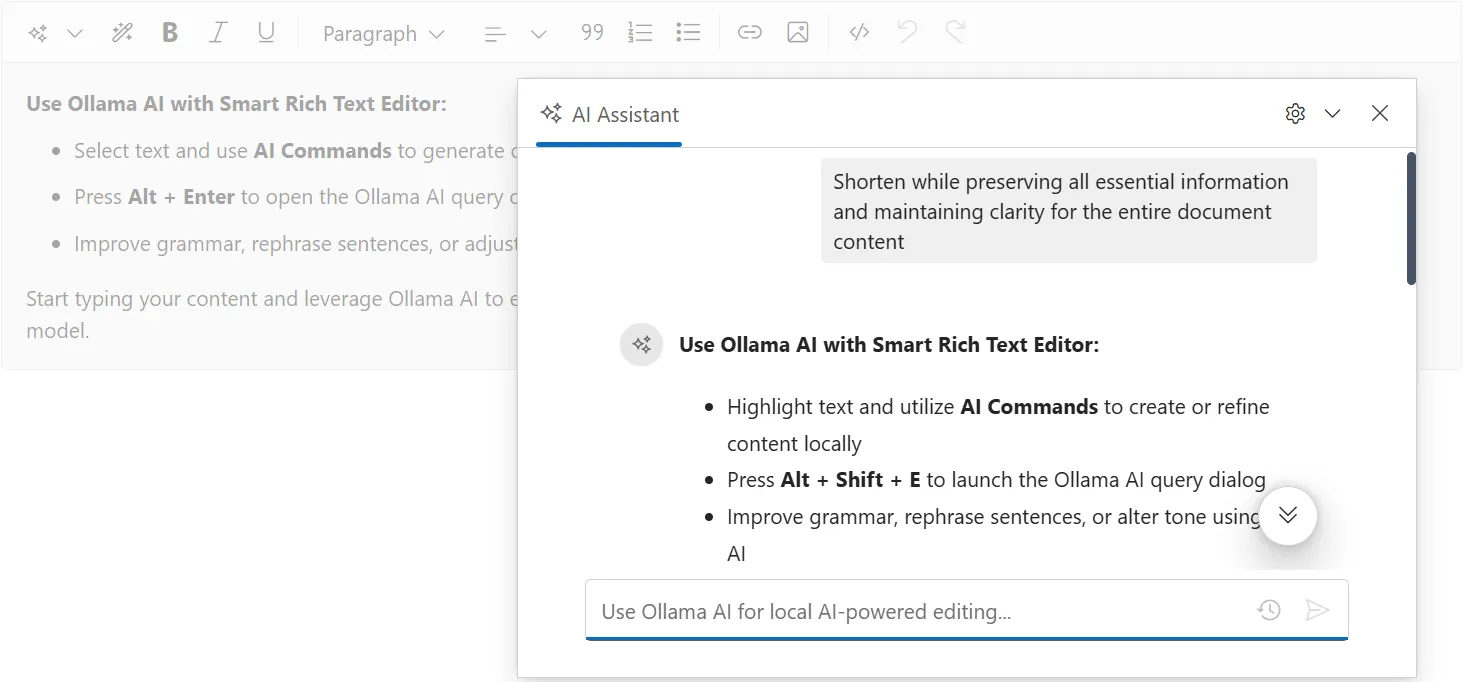
Task: Insert a blockquote
Action: [x=592, y=33]
